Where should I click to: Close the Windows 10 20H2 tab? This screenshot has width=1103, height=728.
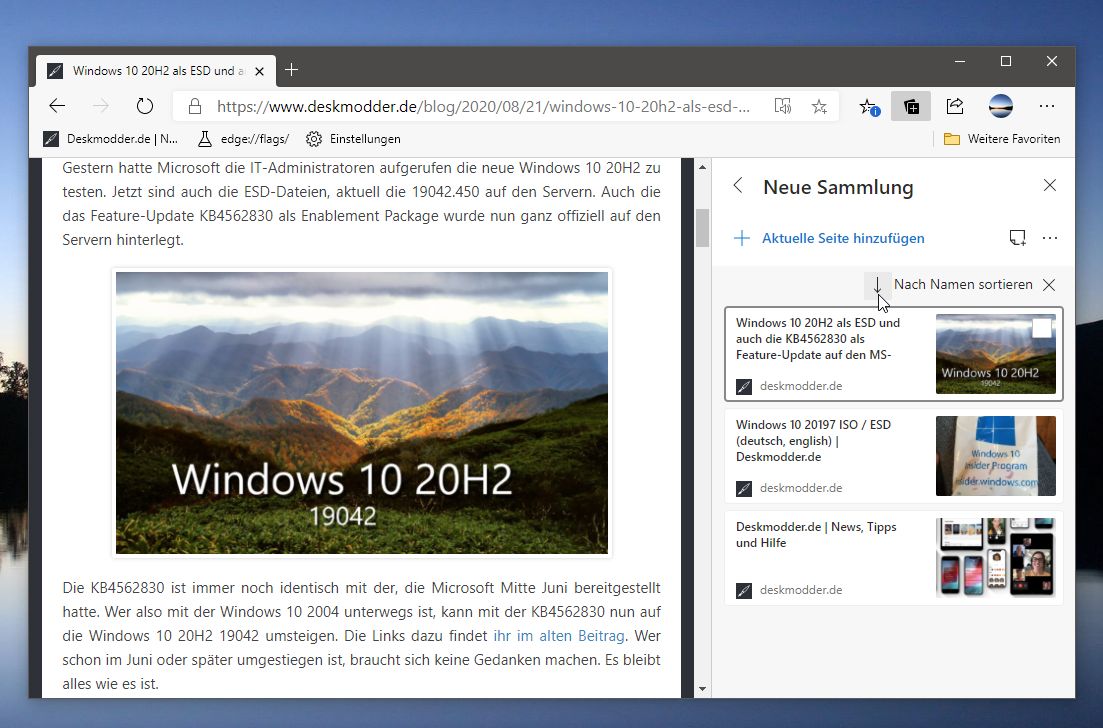point(260,71)
